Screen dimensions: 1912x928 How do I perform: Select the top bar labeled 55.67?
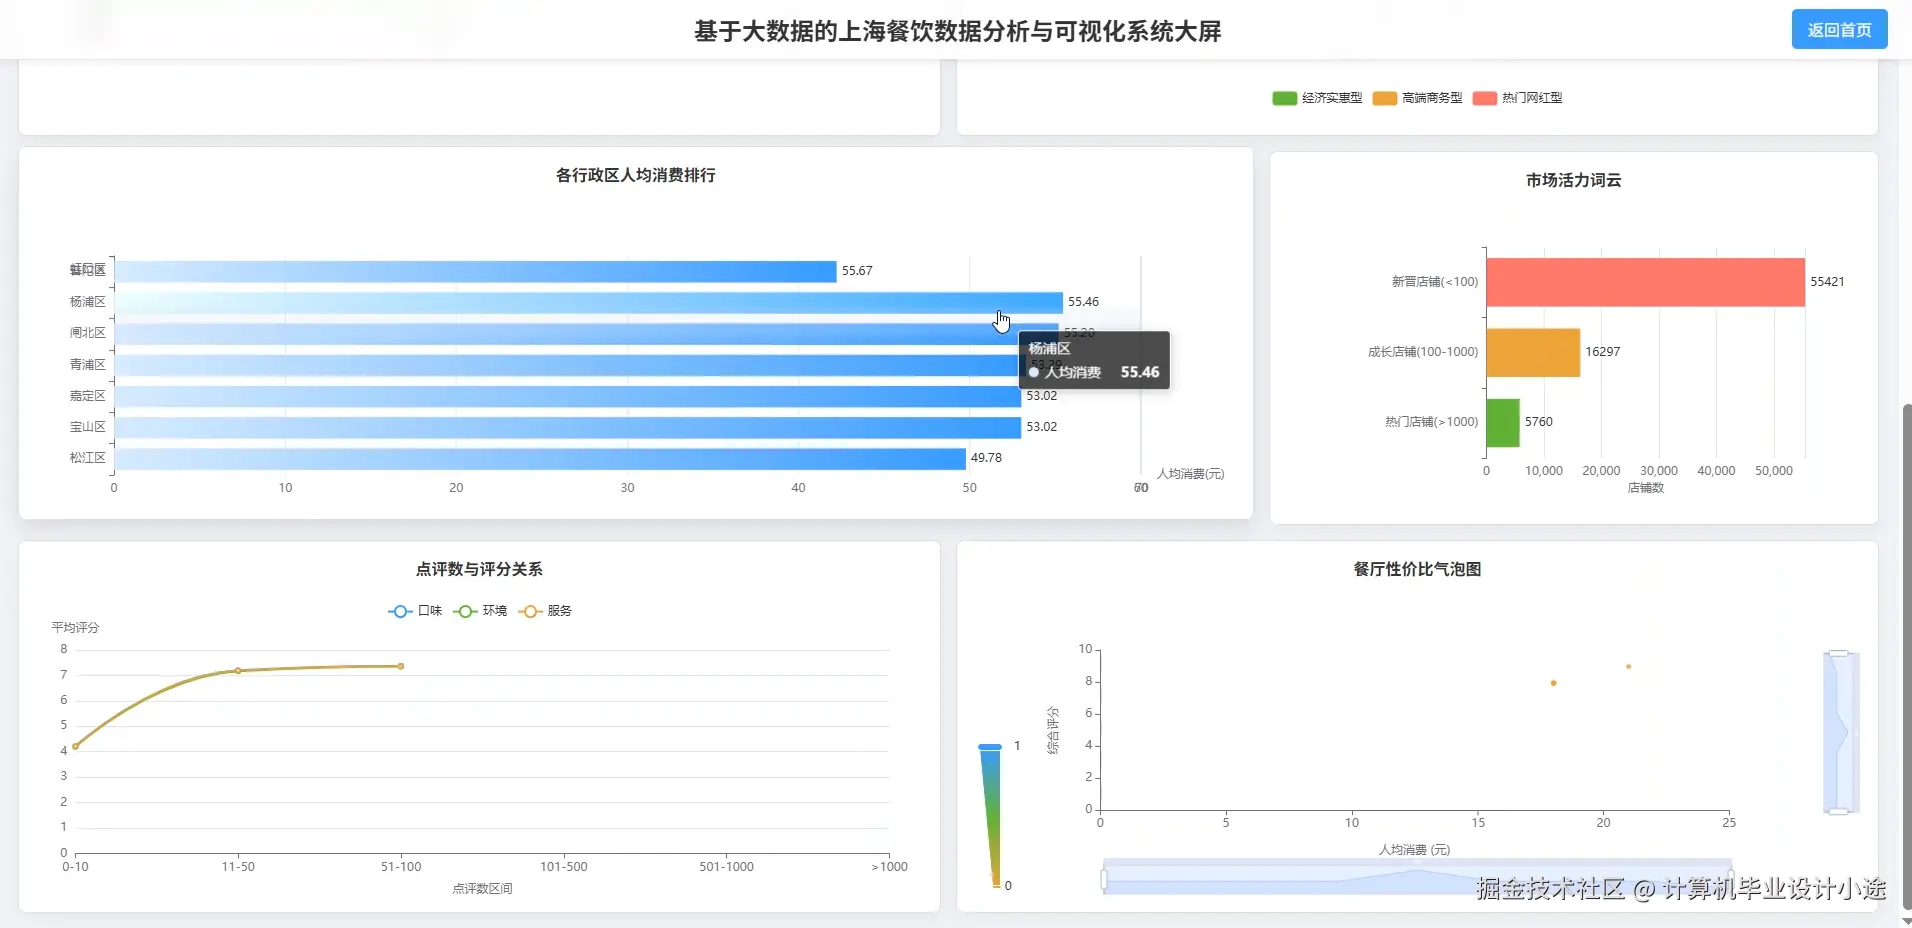pos(475,271)
